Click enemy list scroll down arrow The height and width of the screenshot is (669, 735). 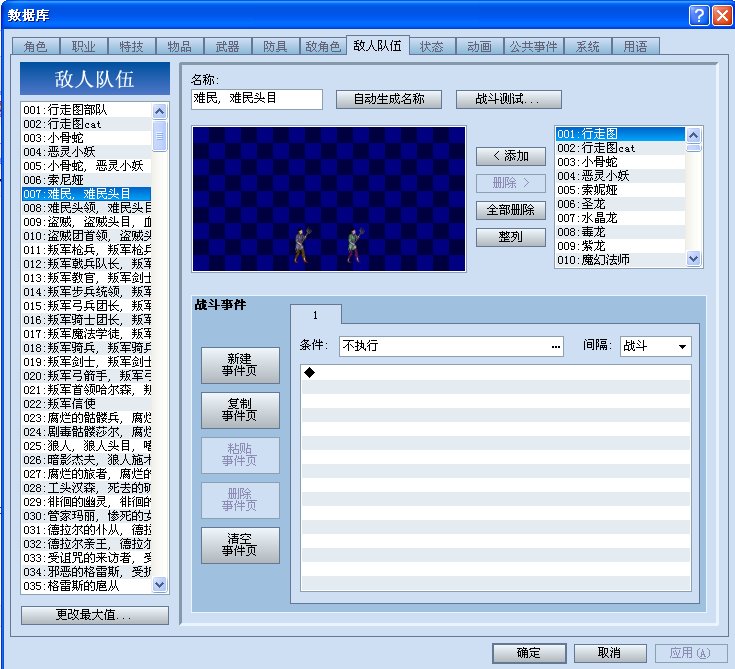(693, 258)
